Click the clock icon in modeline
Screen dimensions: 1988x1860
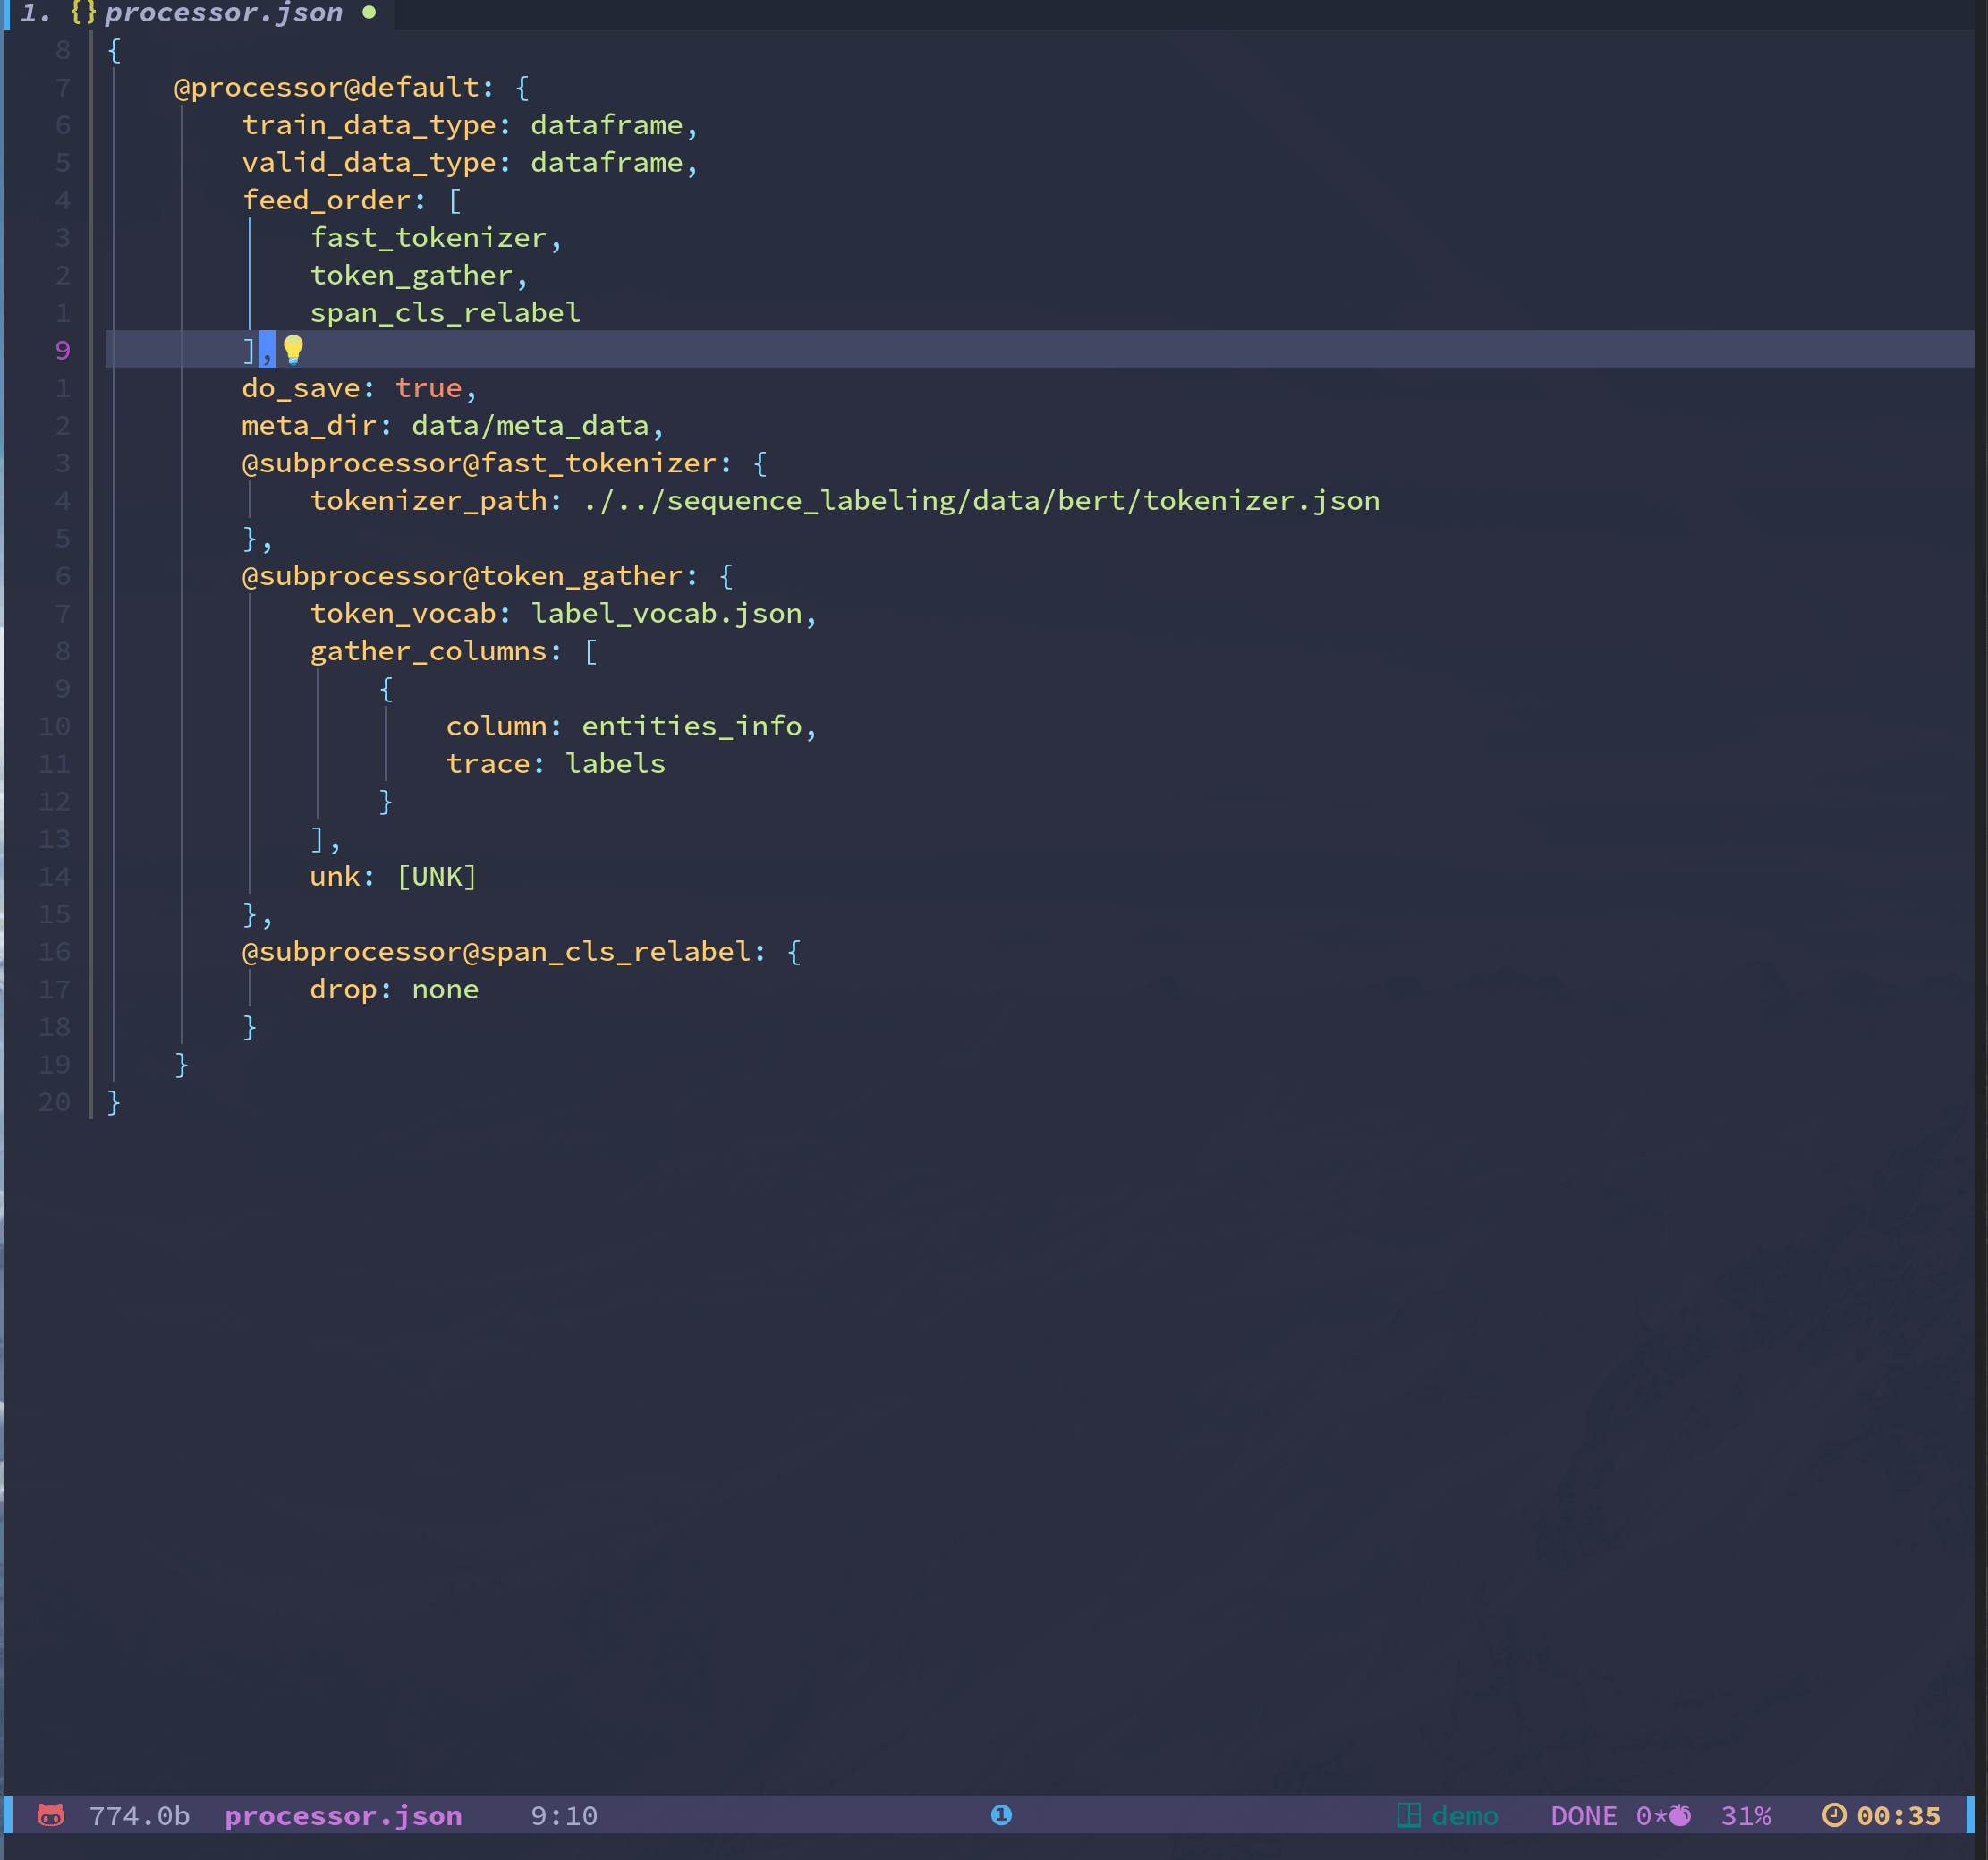[x=1834, y=1815]
